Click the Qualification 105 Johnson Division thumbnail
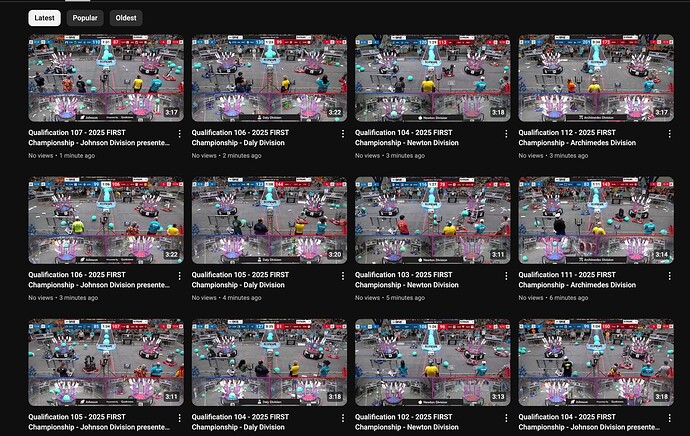 point(106,362)
